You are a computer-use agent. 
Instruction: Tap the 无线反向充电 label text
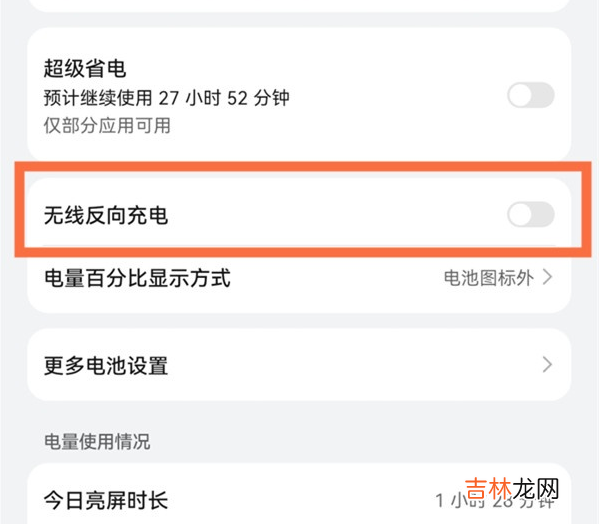pyautogui.click(x=106, y=214)
